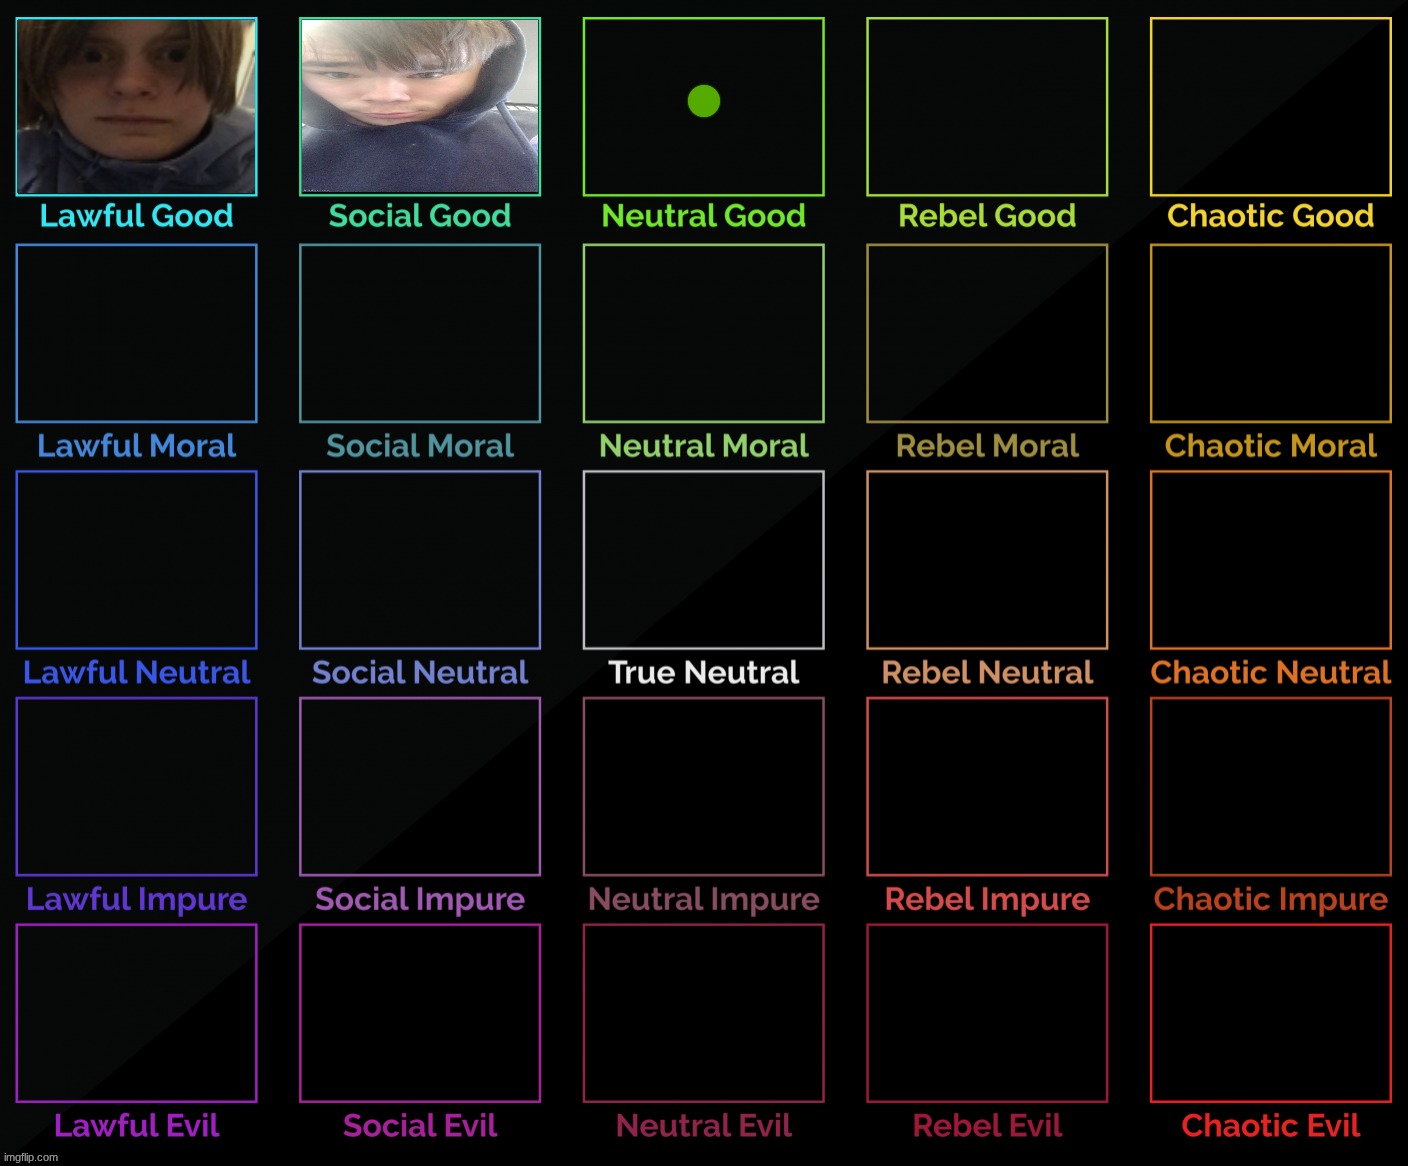Click the Social Neutral label text
The height and width of the screenshot is (1166, 1408).
coord(420,672)
